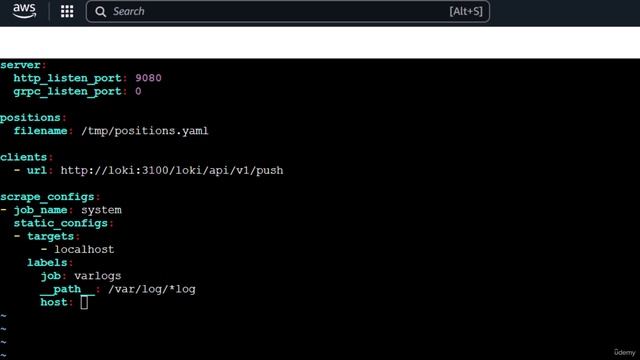The image size is (640, 360).
Task: Click the 'job' label key
Action: 51,276
